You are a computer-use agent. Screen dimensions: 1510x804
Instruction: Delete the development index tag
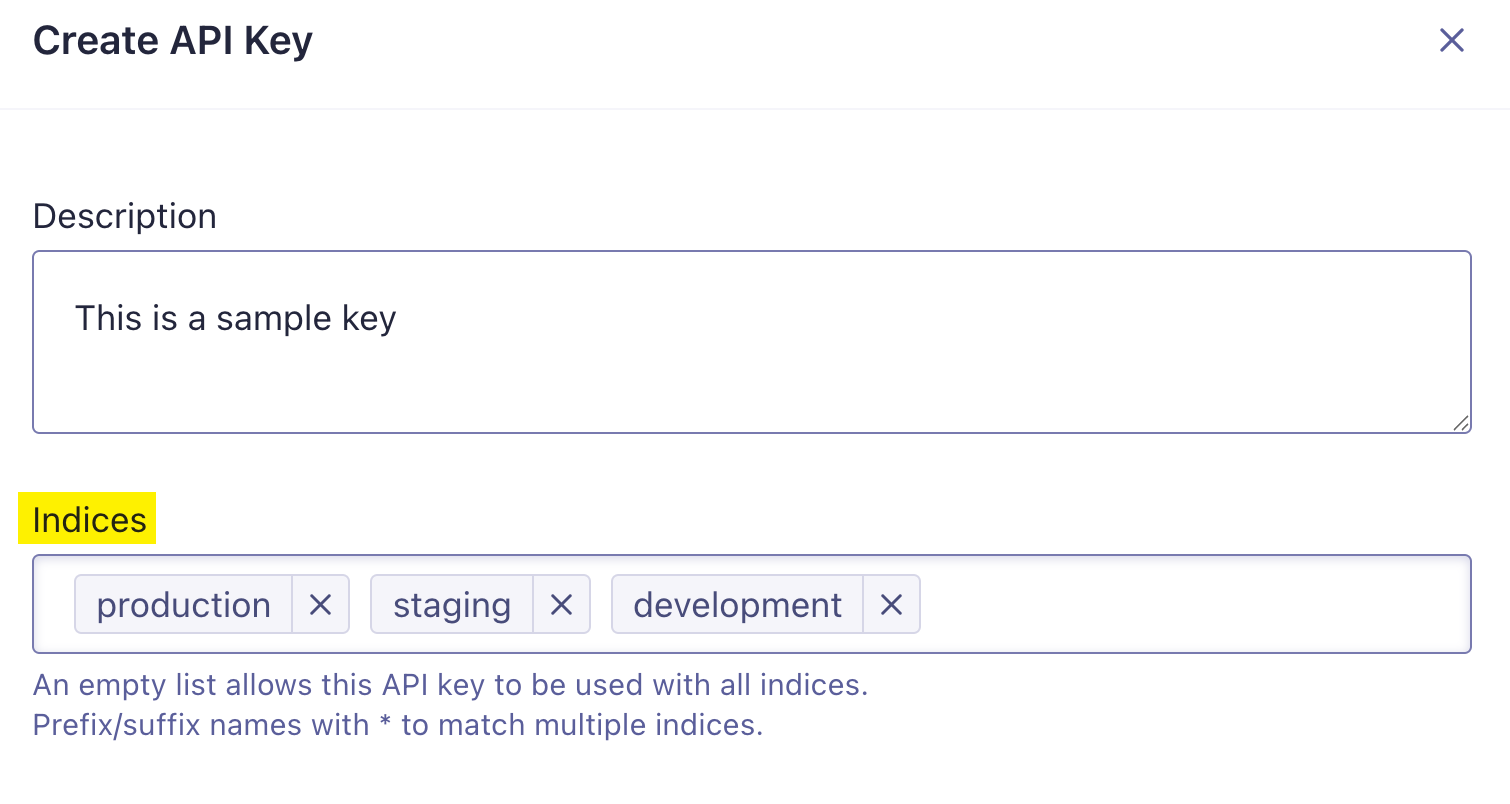click(x=891, y=604)
